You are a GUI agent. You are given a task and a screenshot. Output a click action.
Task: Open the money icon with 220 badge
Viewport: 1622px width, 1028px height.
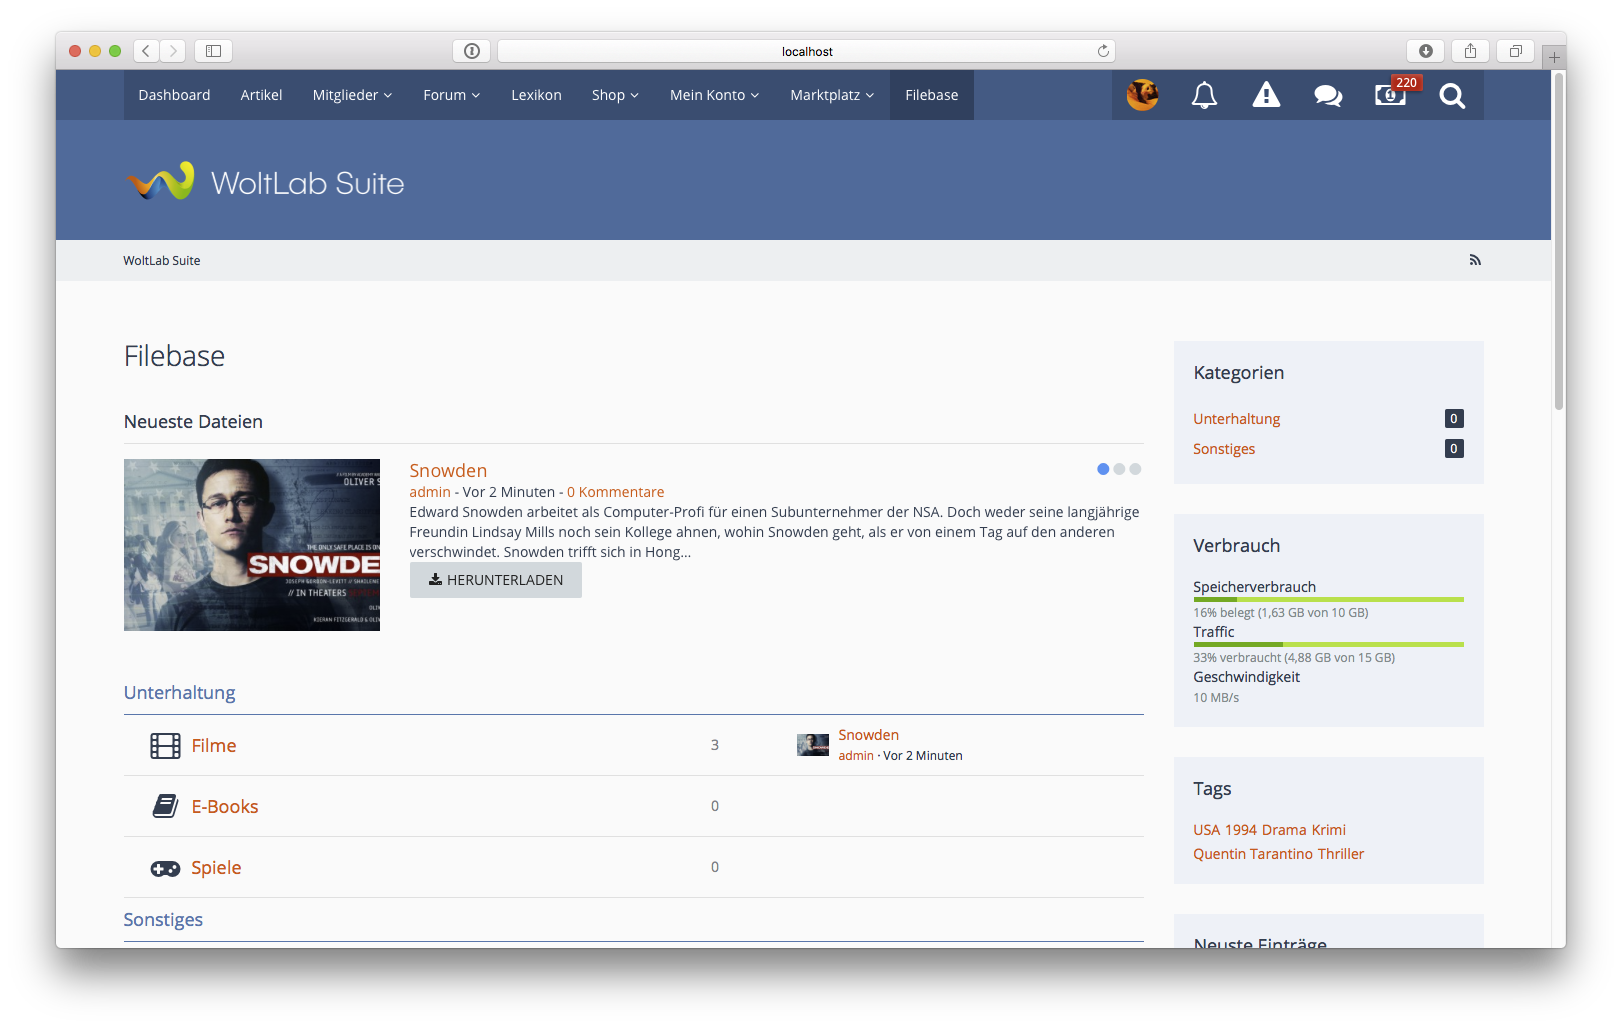coord(1390,95)
